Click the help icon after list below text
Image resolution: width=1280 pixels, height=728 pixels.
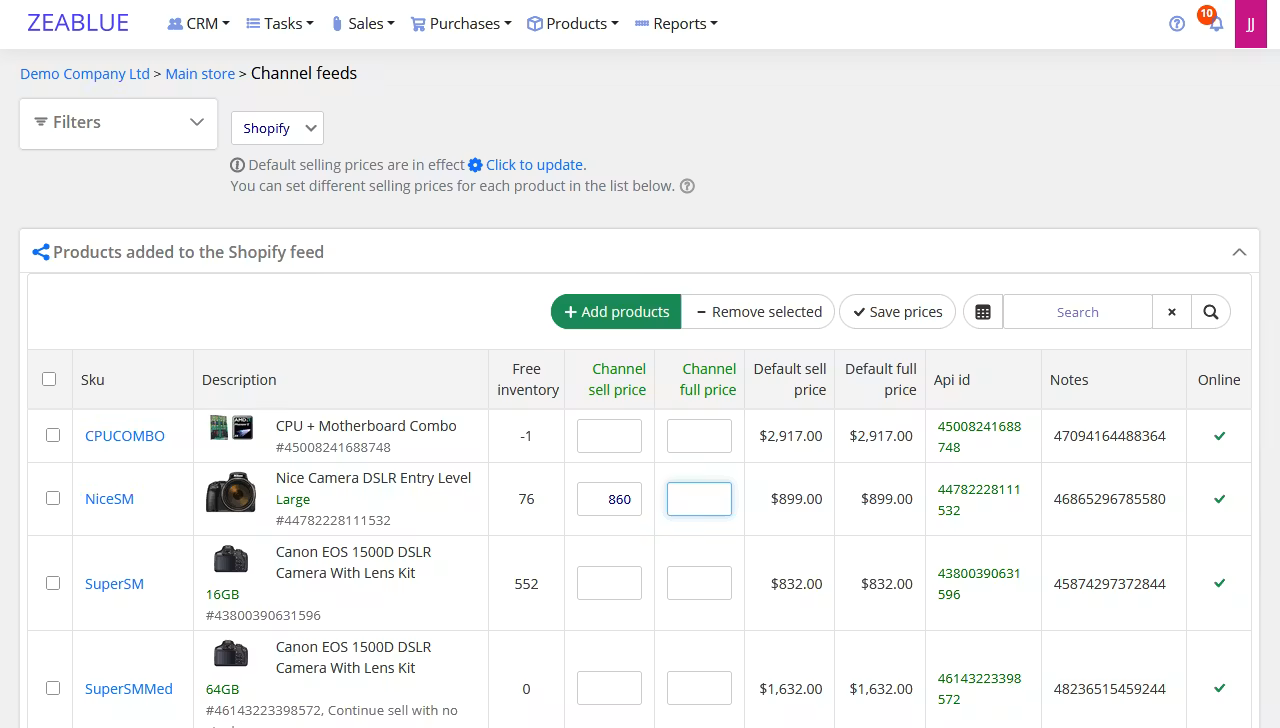coord(687,186)
